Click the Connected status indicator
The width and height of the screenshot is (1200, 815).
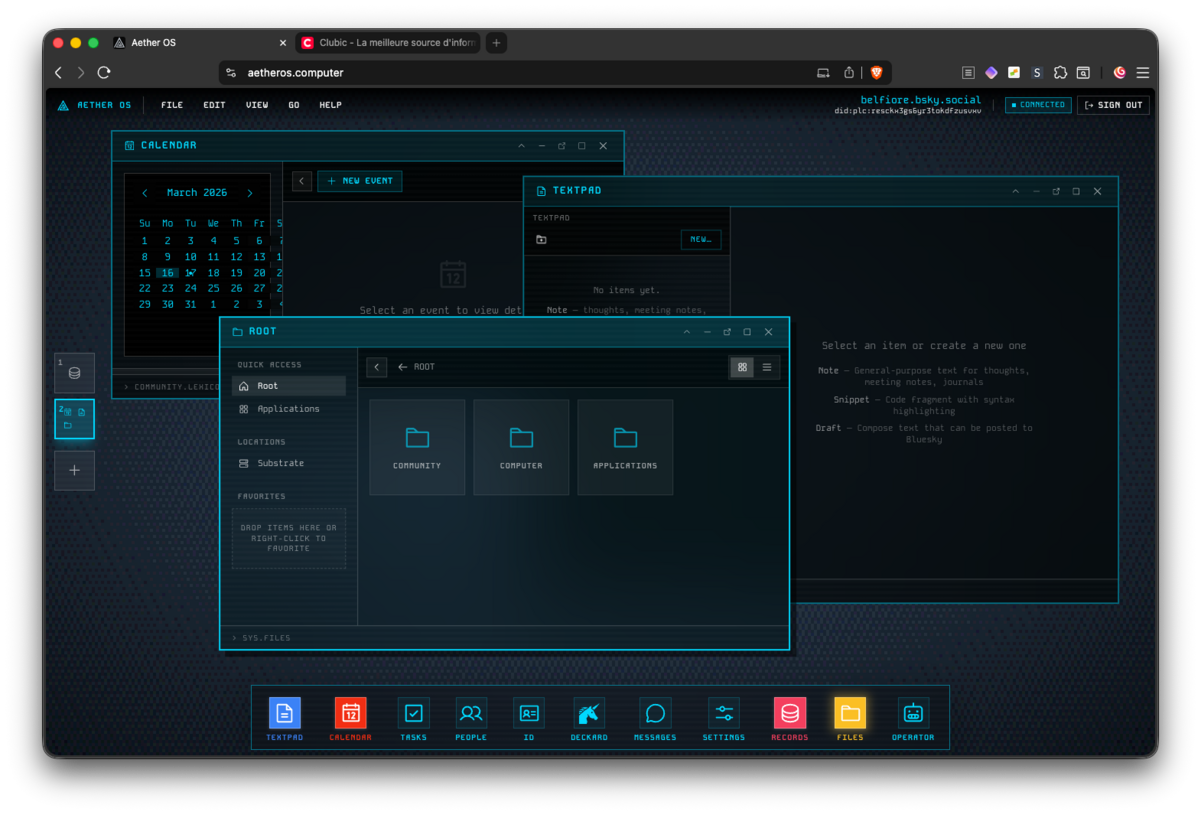coord(1038,105)
